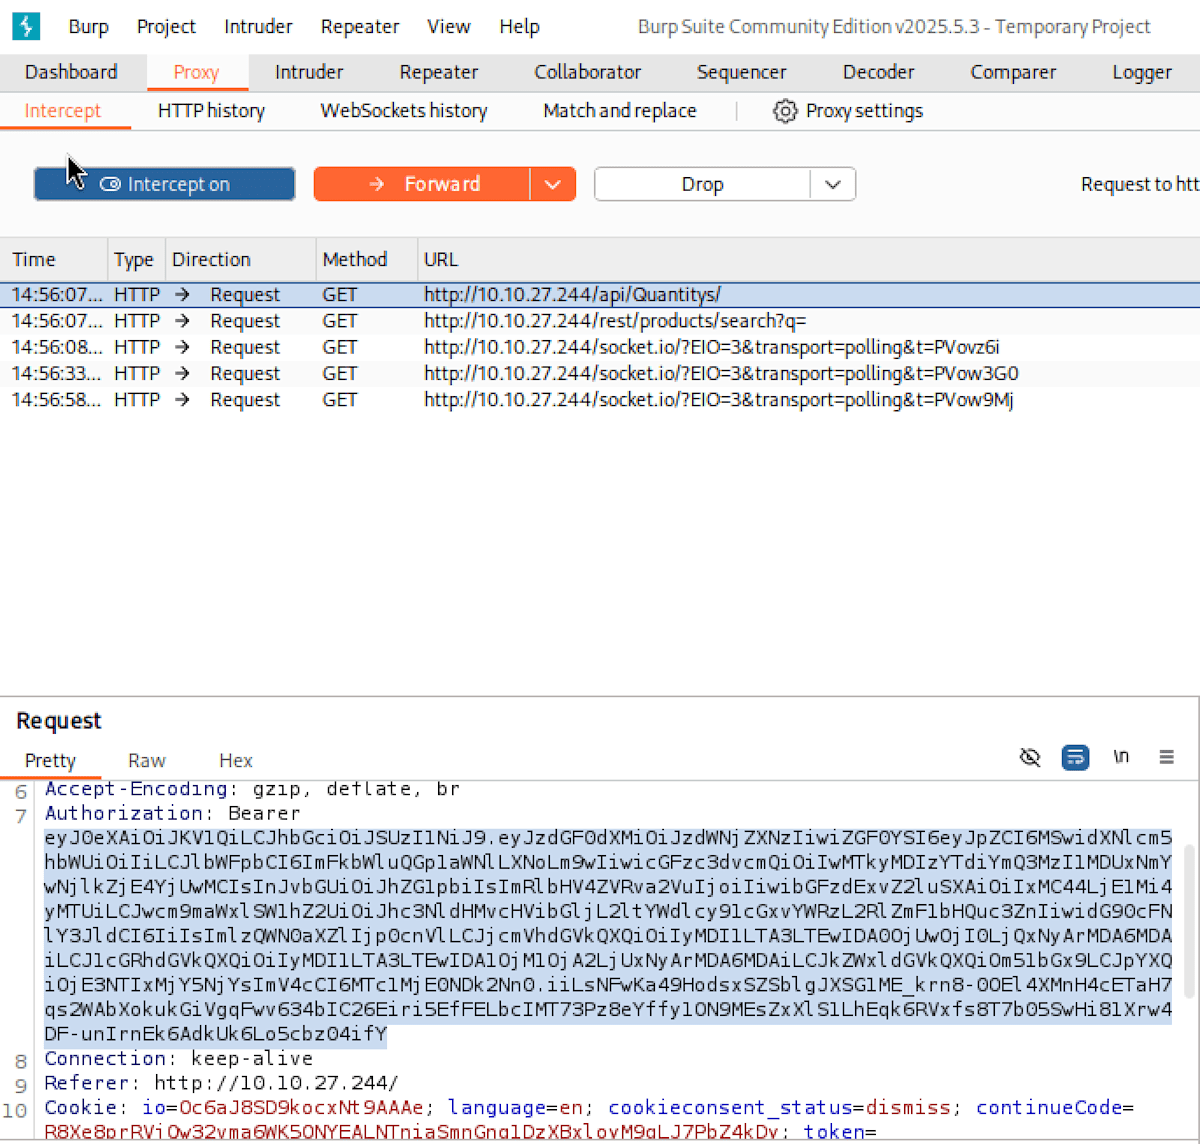
Task: Click the Cookie header line
Action: pos(589,1108)
